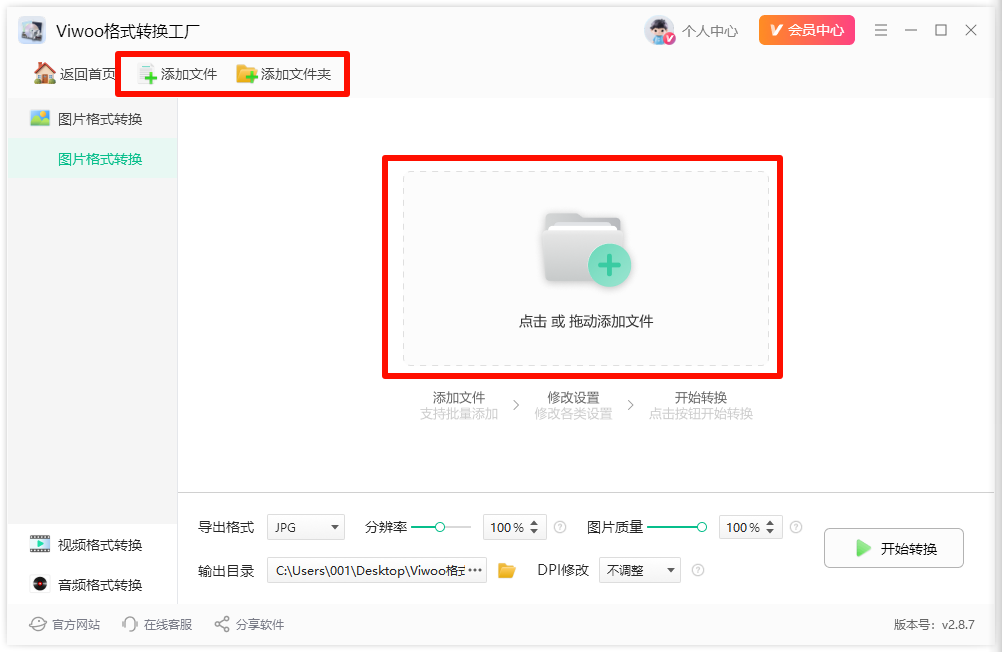This screenshot has width=1002, height=652.
Task: Adjust the 分辨率 slider handle
Action: (x=440, y=527)
